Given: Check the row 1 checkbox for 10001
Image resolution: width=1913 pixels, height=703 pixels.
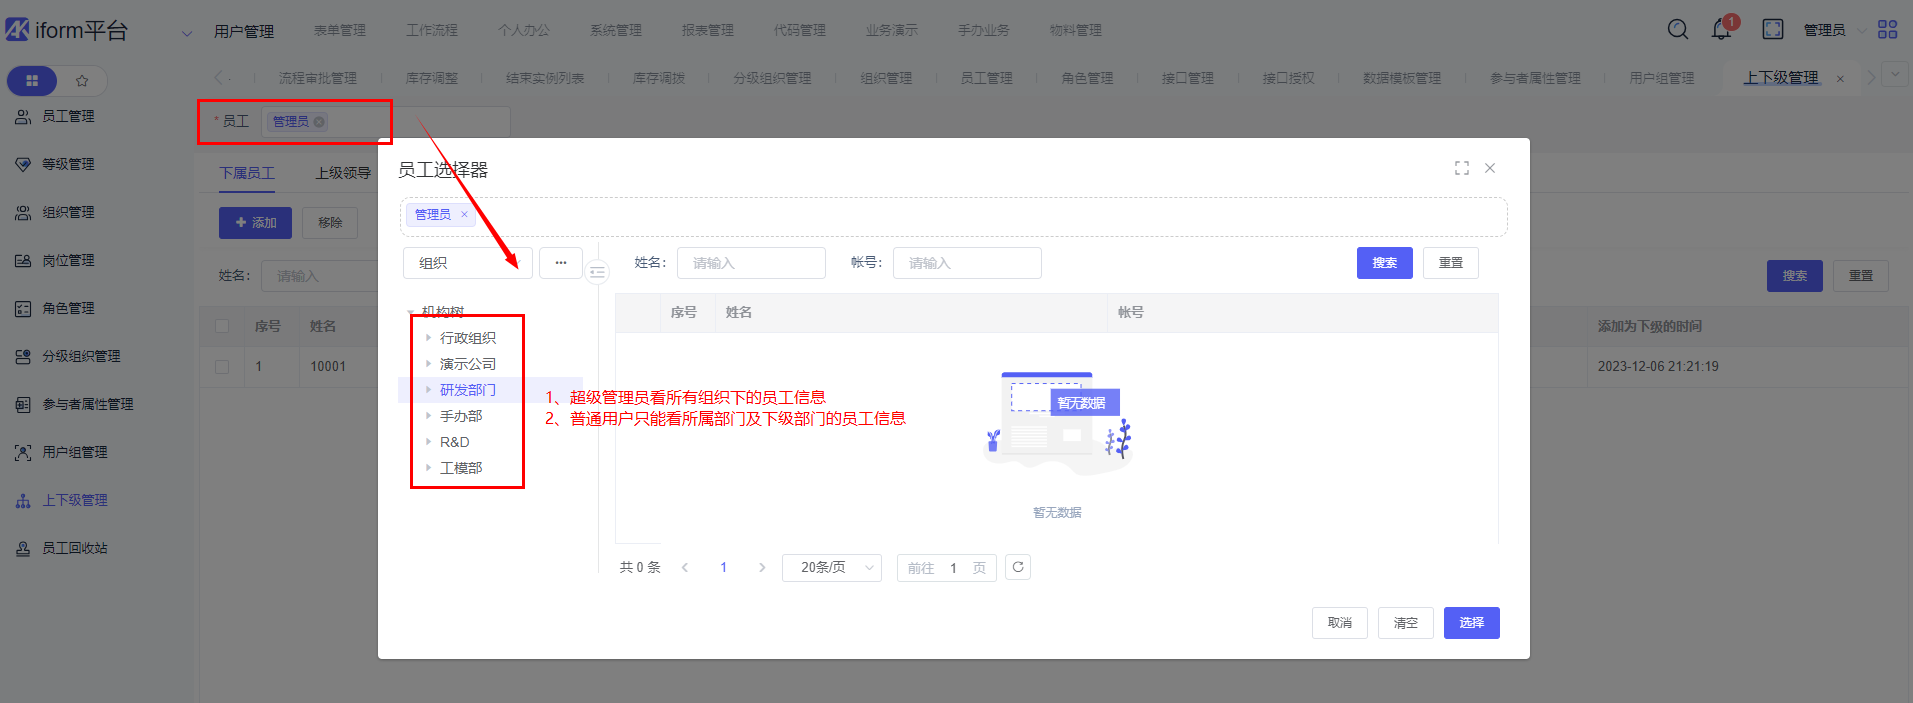Looking at the screenshot, I should [x=222, y=367].
